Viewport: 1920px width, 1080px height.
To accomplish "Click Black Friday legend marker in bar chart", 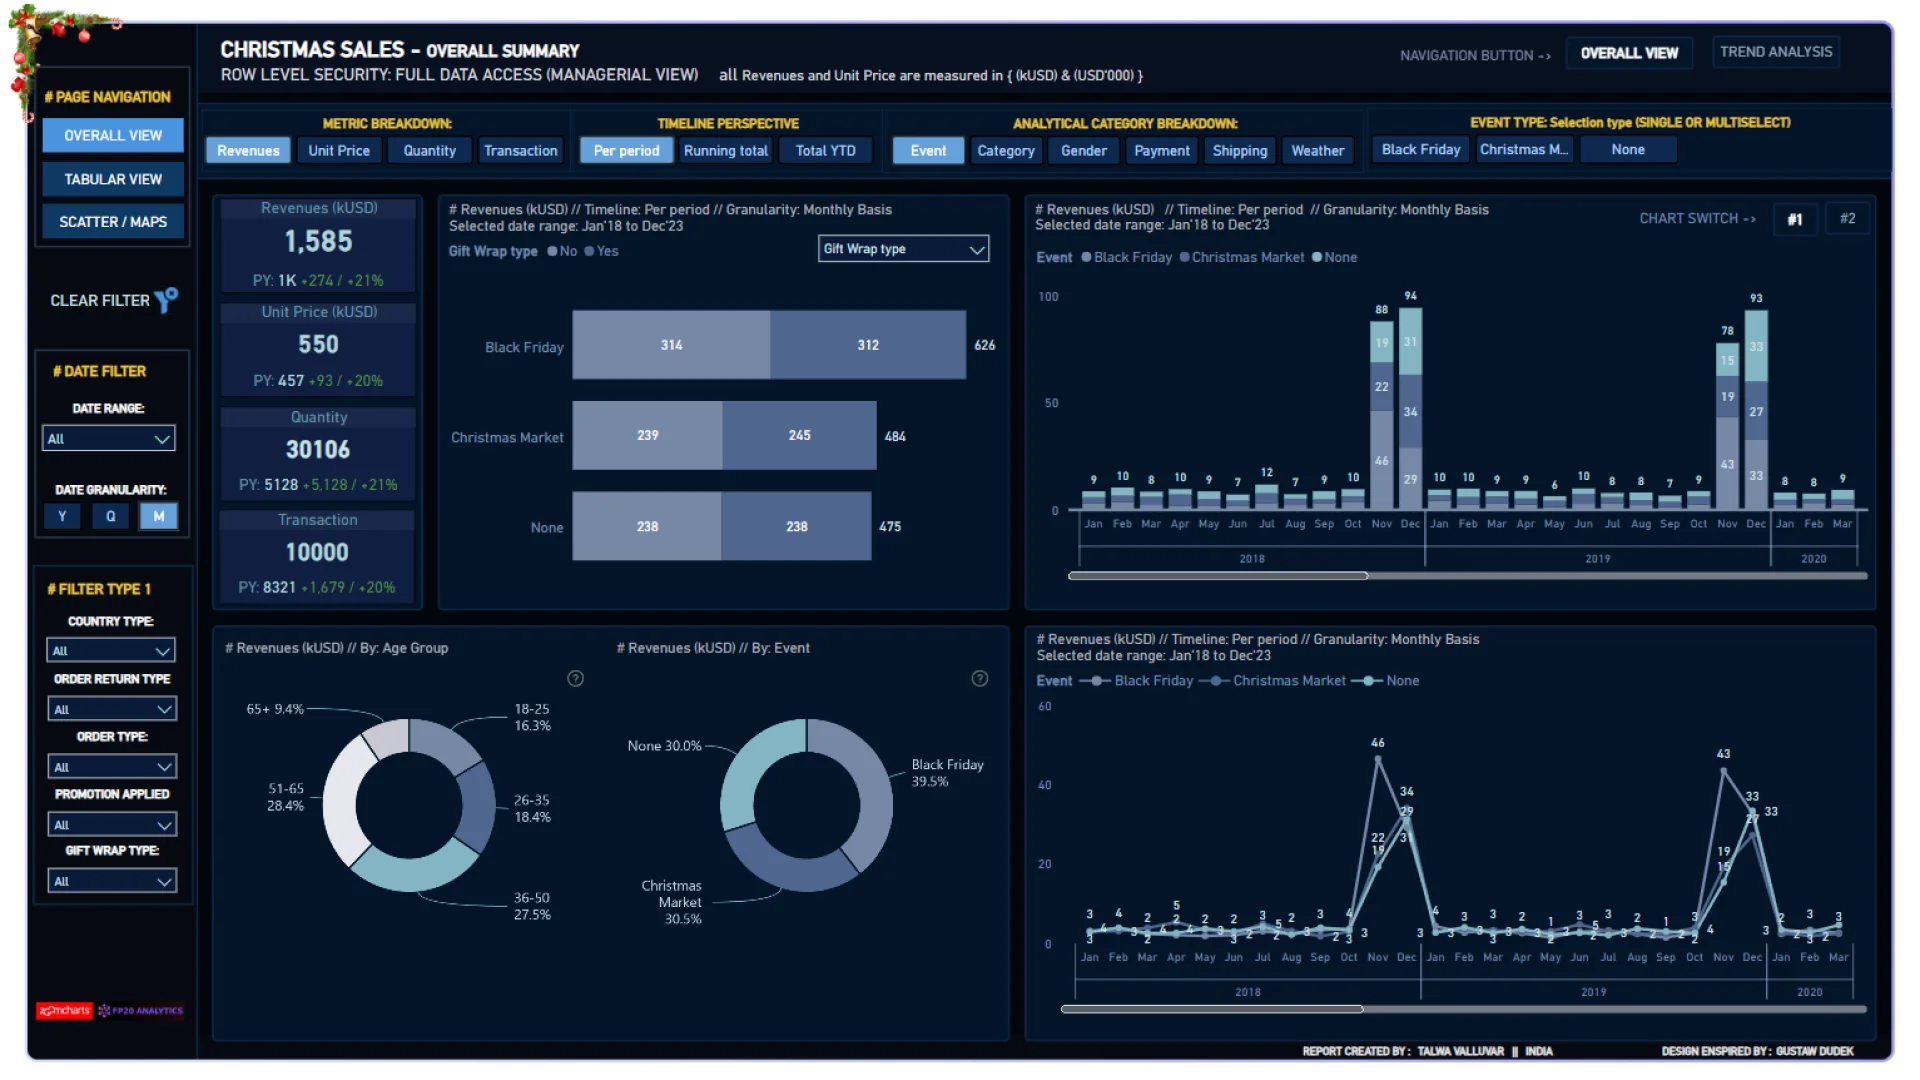I will click(1086, 258).
